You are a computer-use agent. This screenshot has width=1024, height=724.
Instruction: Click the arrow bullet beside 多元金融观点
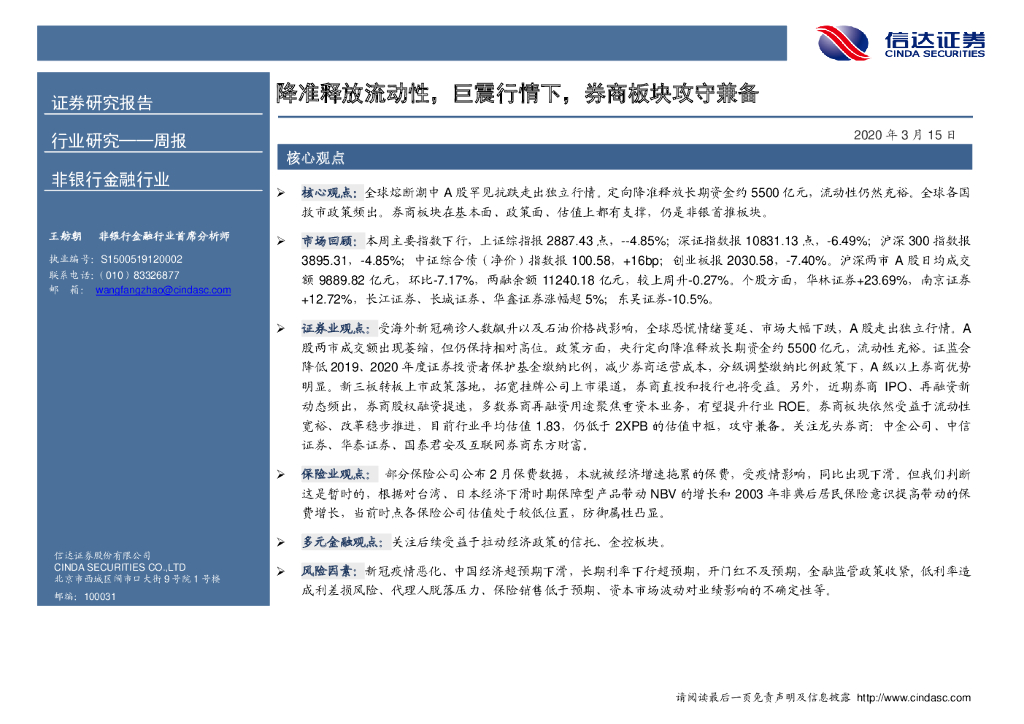tap(281, 542)
